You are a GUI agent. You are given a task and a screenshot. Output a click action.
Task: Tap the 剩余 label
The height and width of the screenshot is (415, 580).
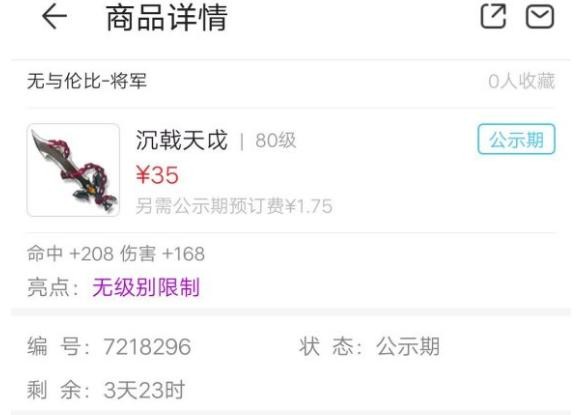[x=53, y=390]
